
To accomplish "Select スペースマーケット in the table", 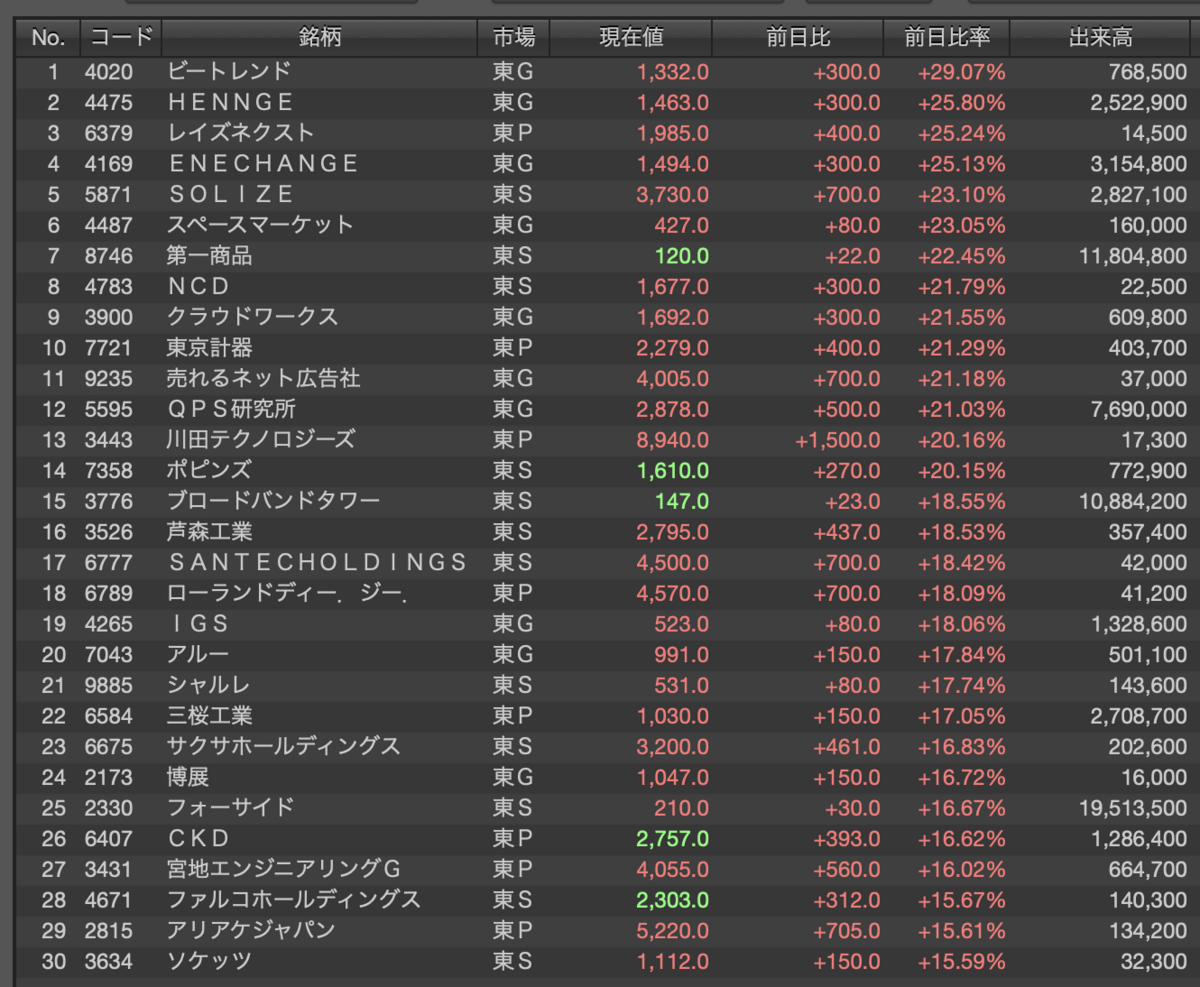I will 260,225.
